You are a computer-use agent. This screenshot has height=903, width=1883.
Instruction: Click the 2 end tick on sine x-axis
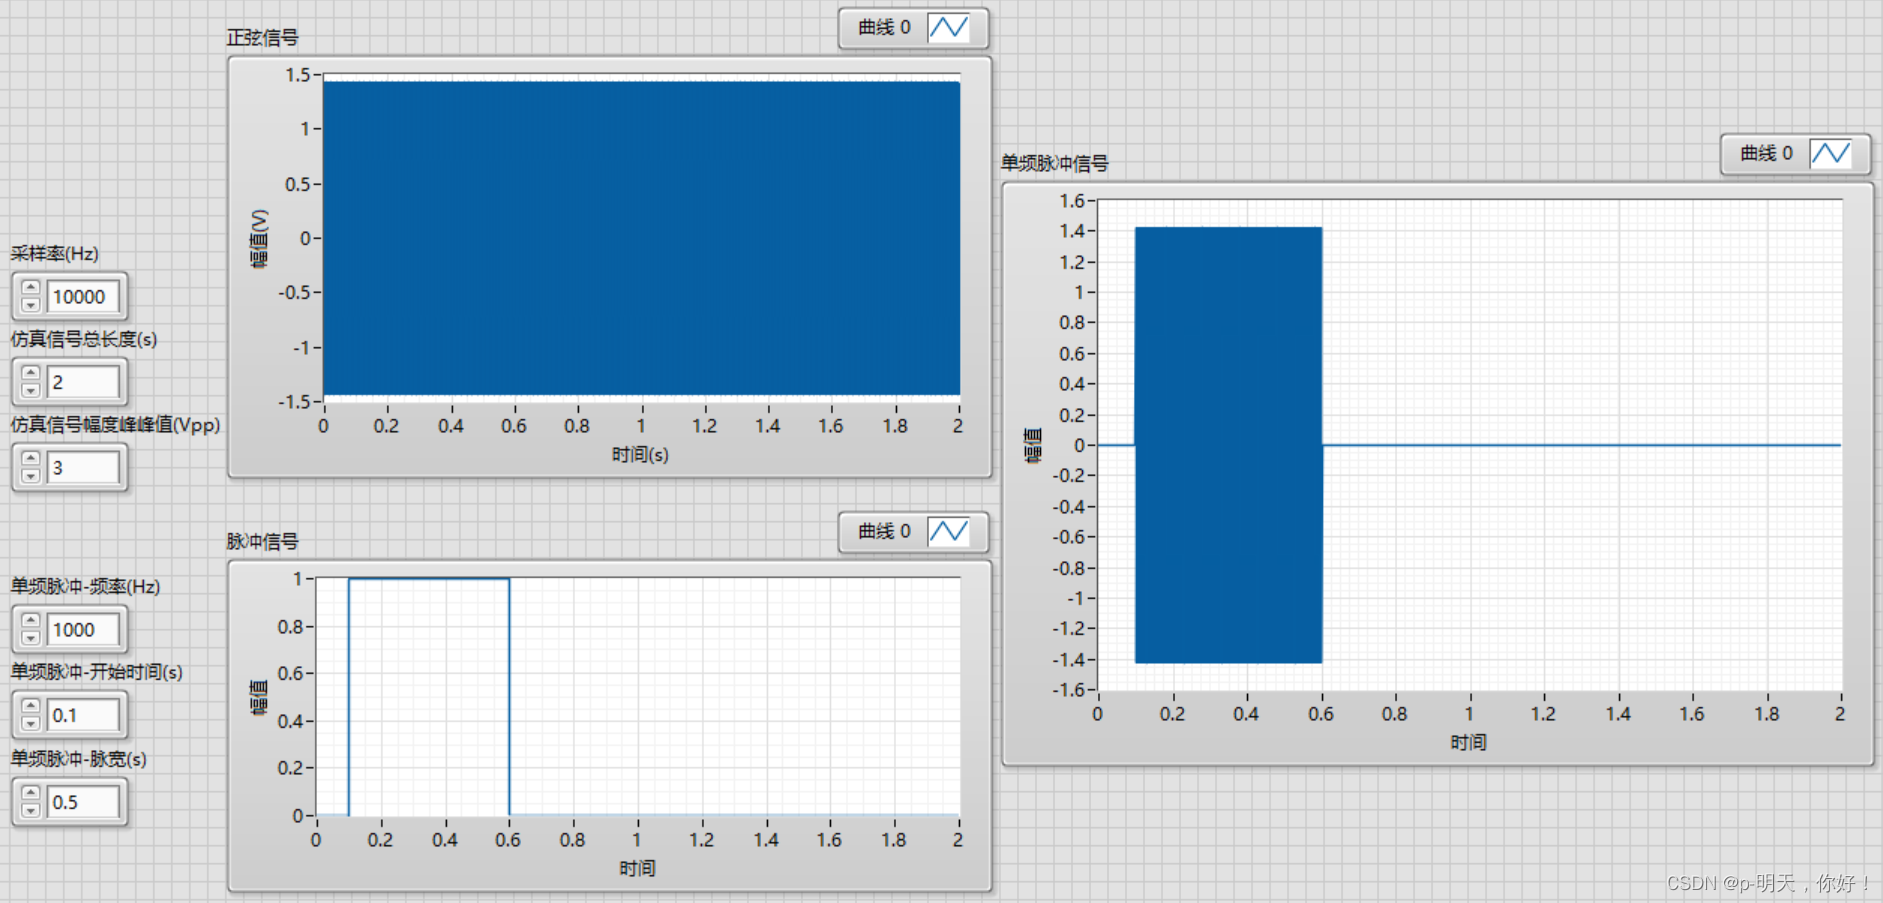pos(958,426)
